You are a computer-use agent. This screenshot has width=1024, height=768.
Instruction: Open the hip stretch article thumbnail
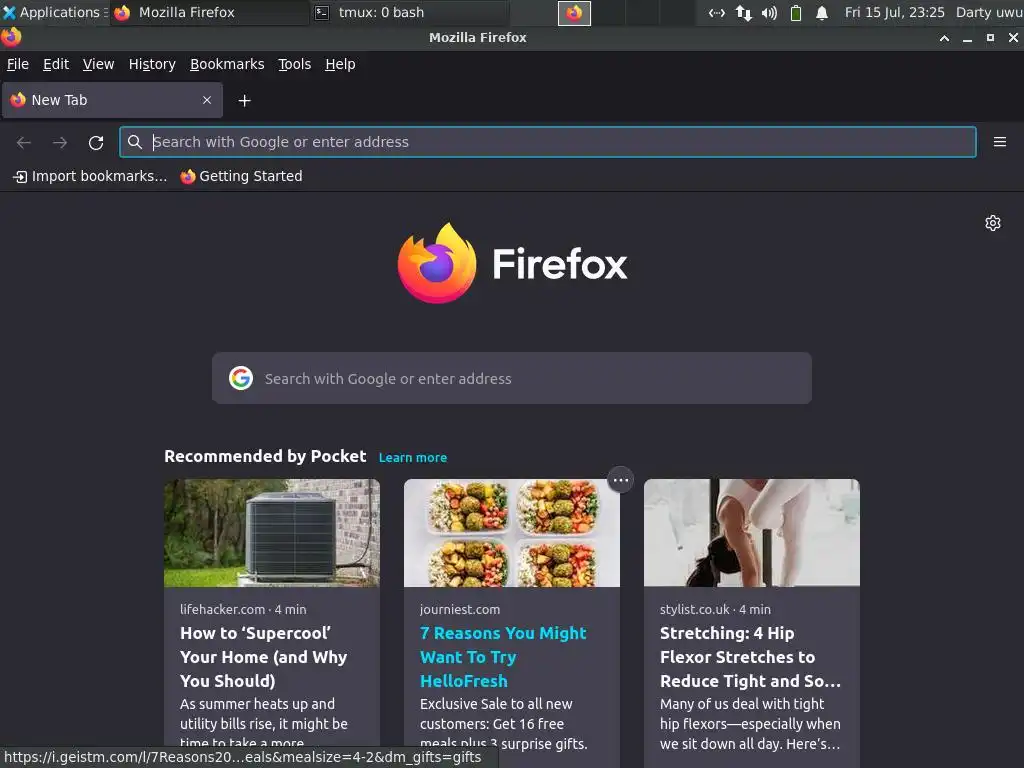pyautogui.click(x=752, y=533)
